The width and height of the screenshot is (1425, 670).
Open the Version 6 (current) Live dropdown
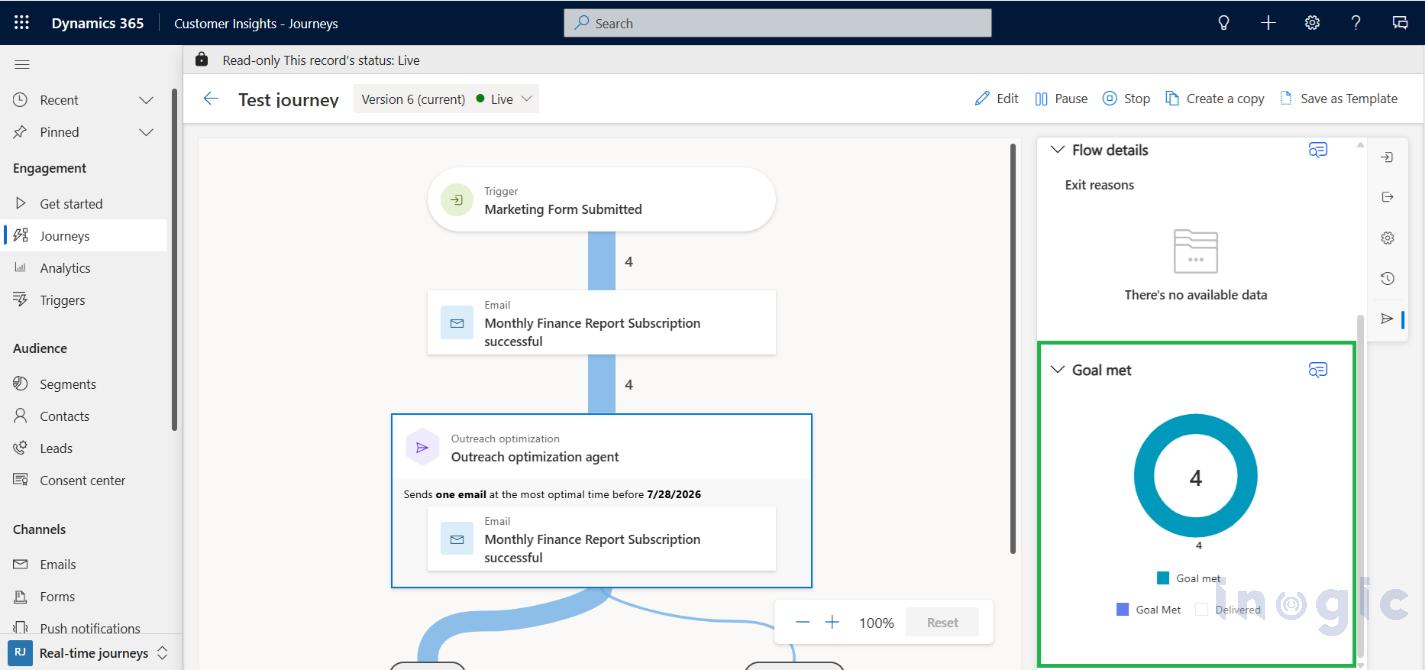(x=446, y=99)
